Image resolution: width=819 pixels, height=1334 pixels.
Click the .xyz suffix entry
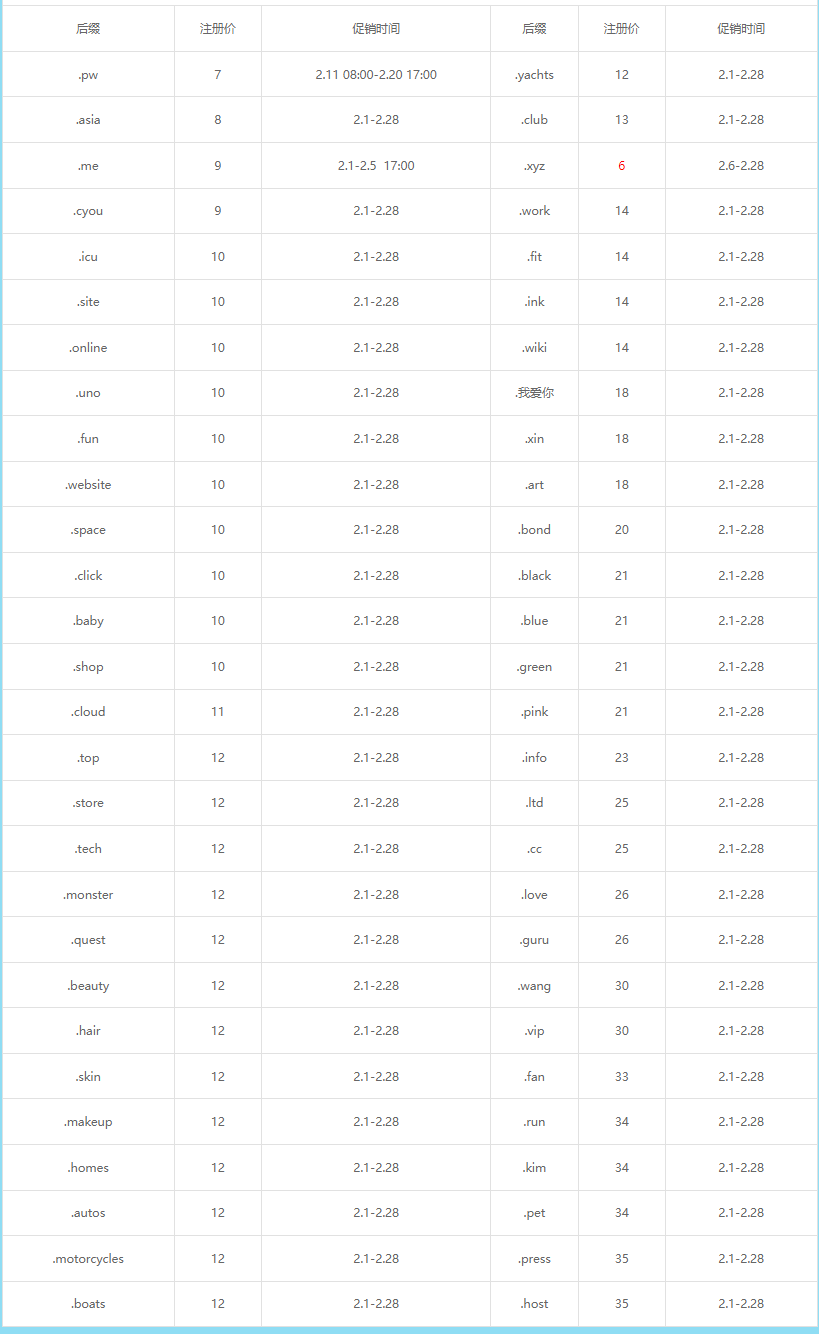[534, 166]
